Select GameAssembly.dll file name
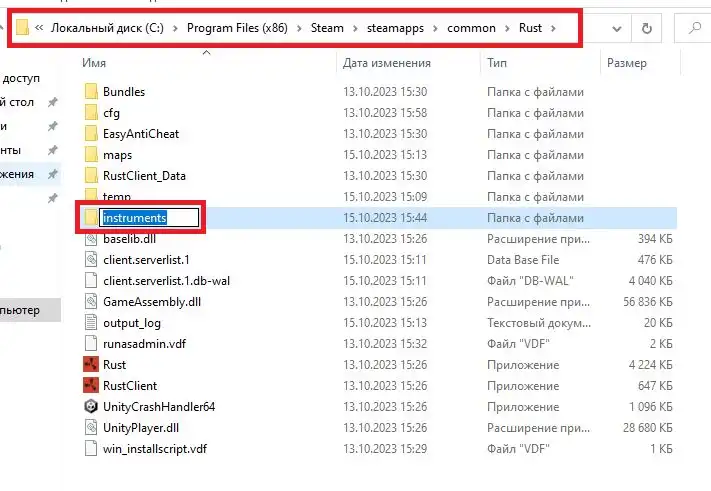 [152, 301]
